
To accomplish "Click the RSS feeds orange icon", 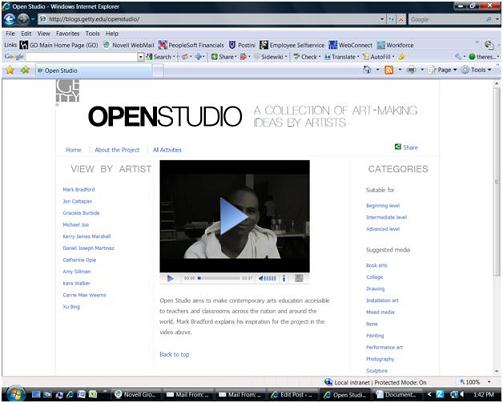I will click(x=389, y=70).
